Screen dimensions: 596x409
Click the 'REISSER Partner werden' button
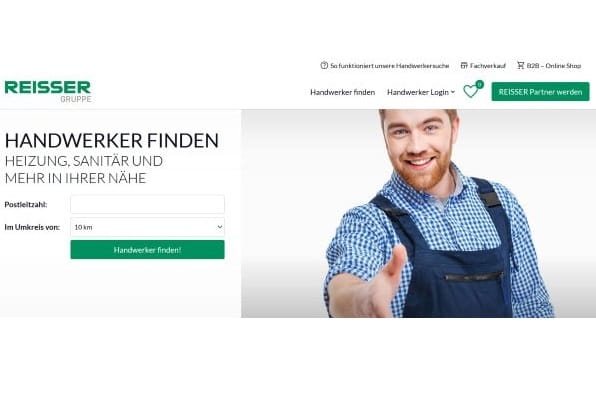[x=540, y=92]
